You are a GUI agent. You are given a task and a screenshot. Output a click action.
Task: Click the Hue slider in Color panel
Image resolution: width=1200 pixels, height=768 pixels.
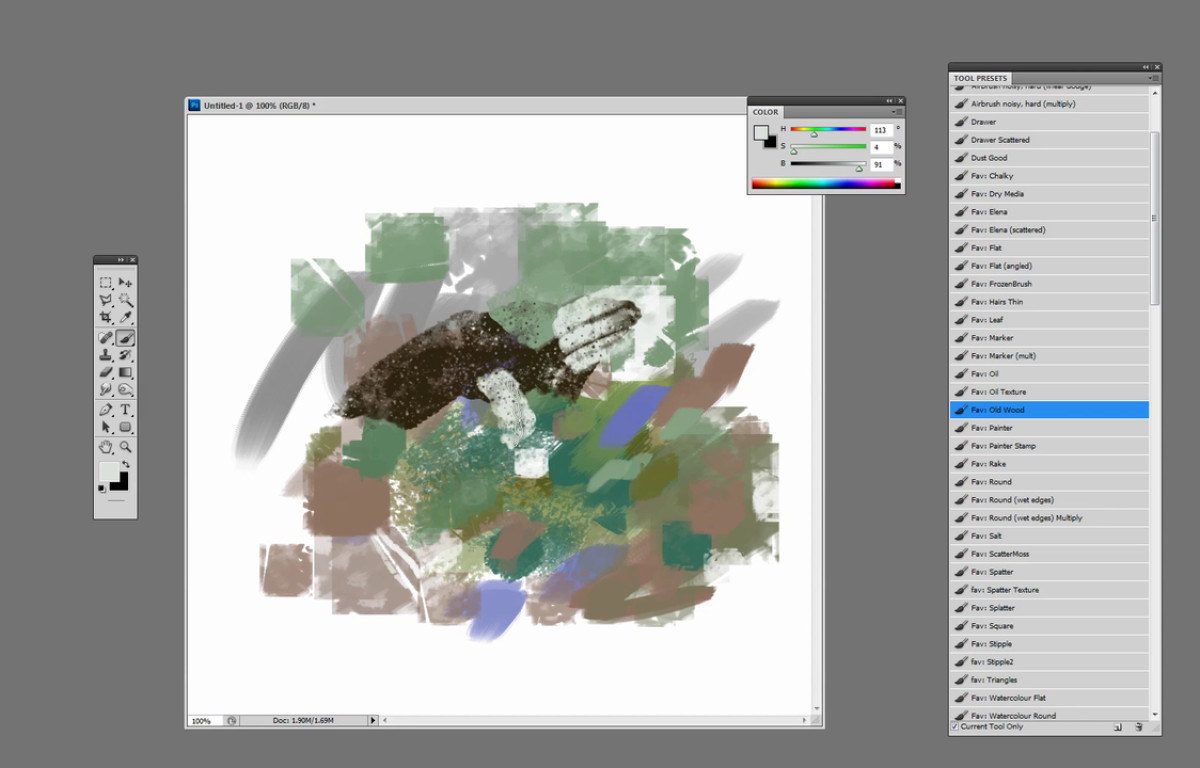[828, 129]
